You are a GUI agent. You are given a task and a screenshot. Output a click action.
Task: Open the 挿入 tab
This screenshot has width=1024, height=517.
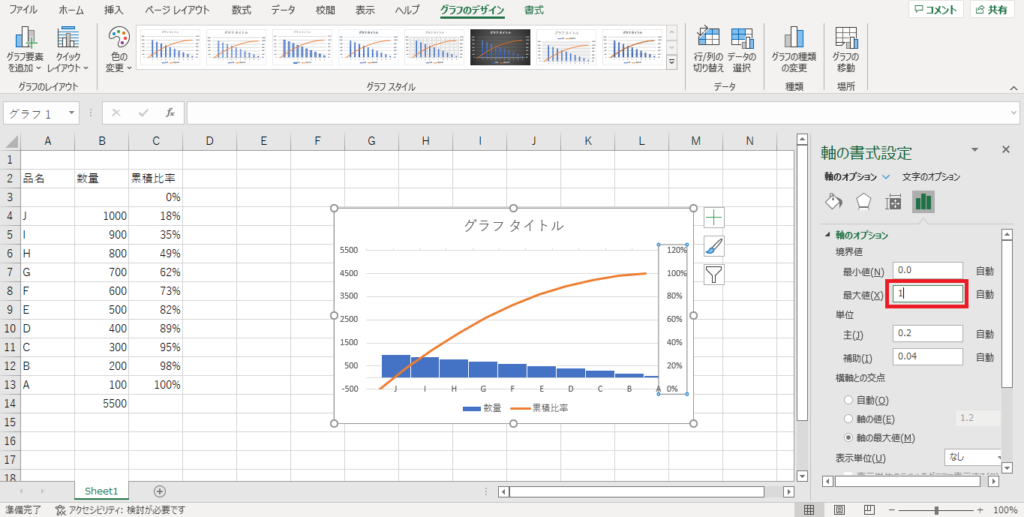(x=114, y=10)
